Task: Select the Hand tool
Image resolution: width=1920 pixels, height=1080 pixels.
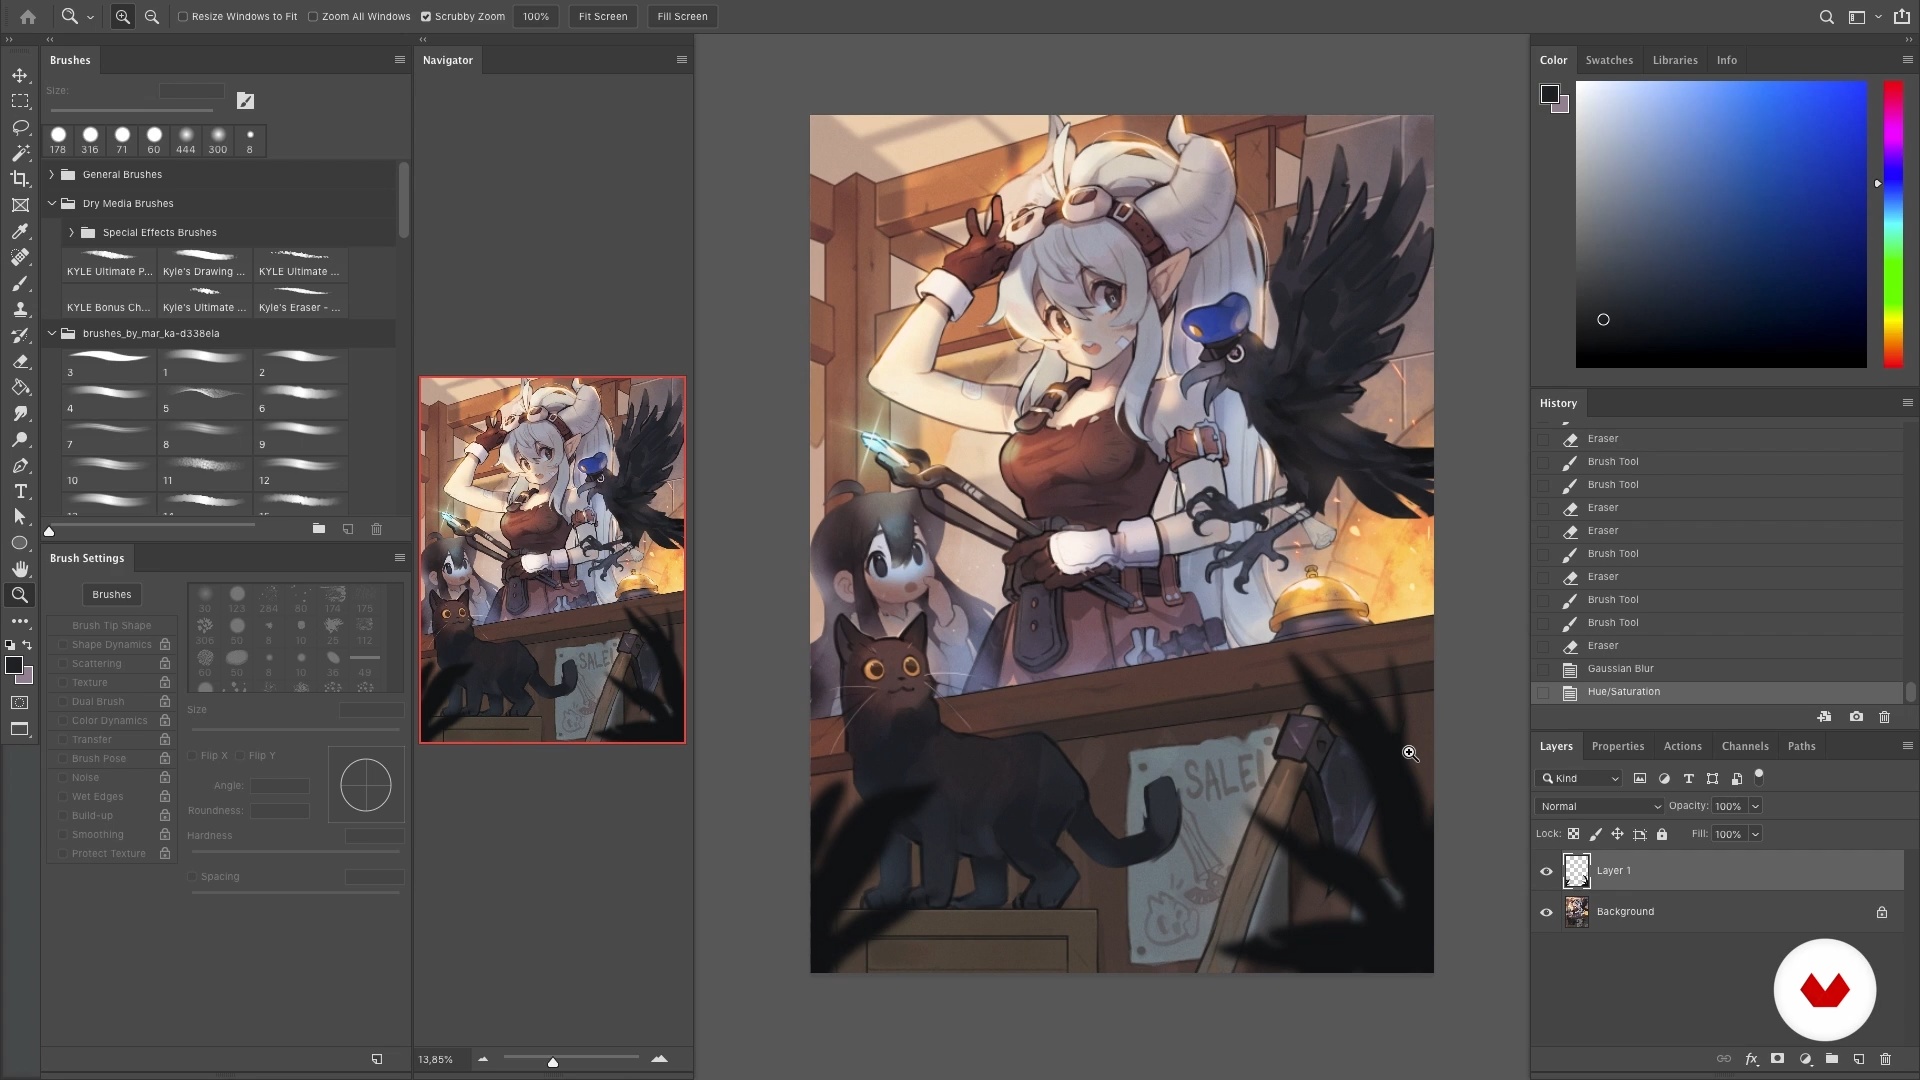Action: (x=20, y=569)
